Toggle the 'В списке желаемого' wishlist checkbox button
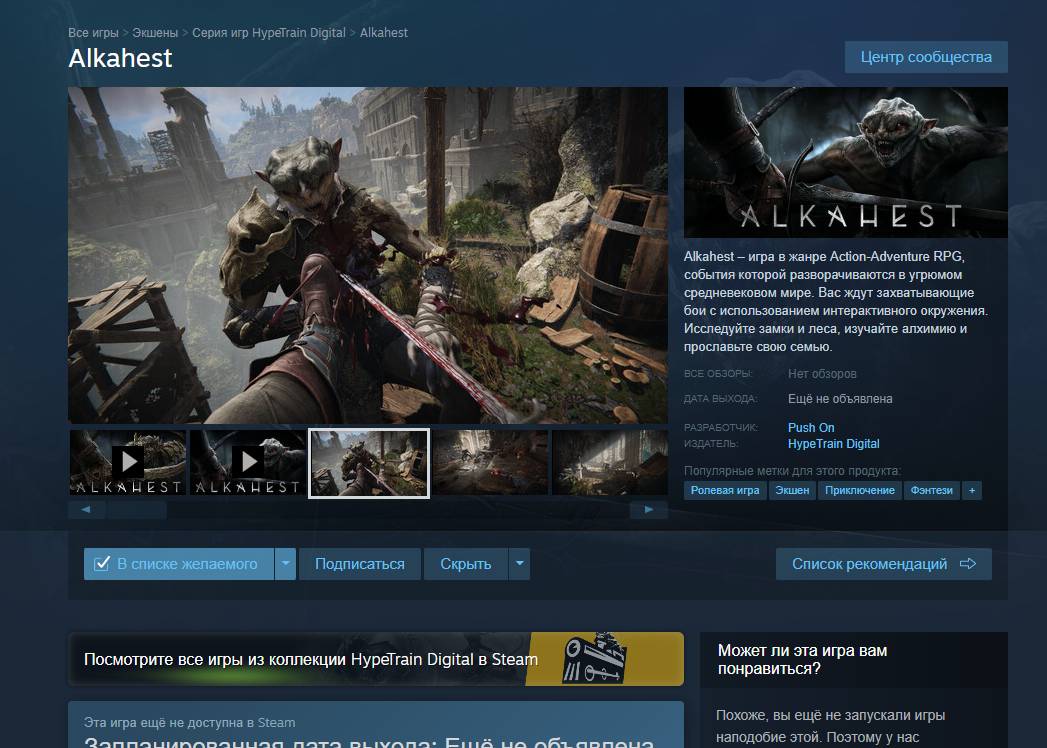This screenshot has width=1047, height=748. tap(178, 564)
